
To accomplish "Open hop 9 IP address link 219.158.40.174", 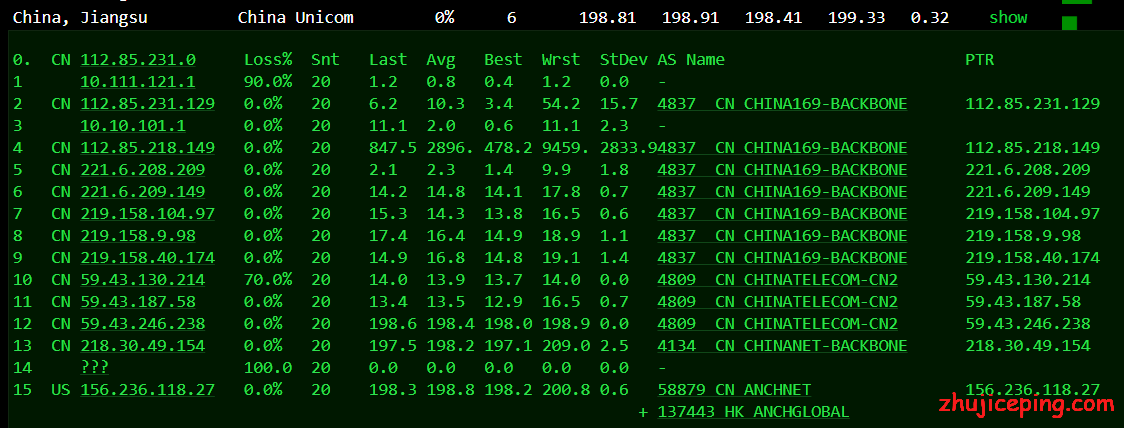I will point(148,257).
